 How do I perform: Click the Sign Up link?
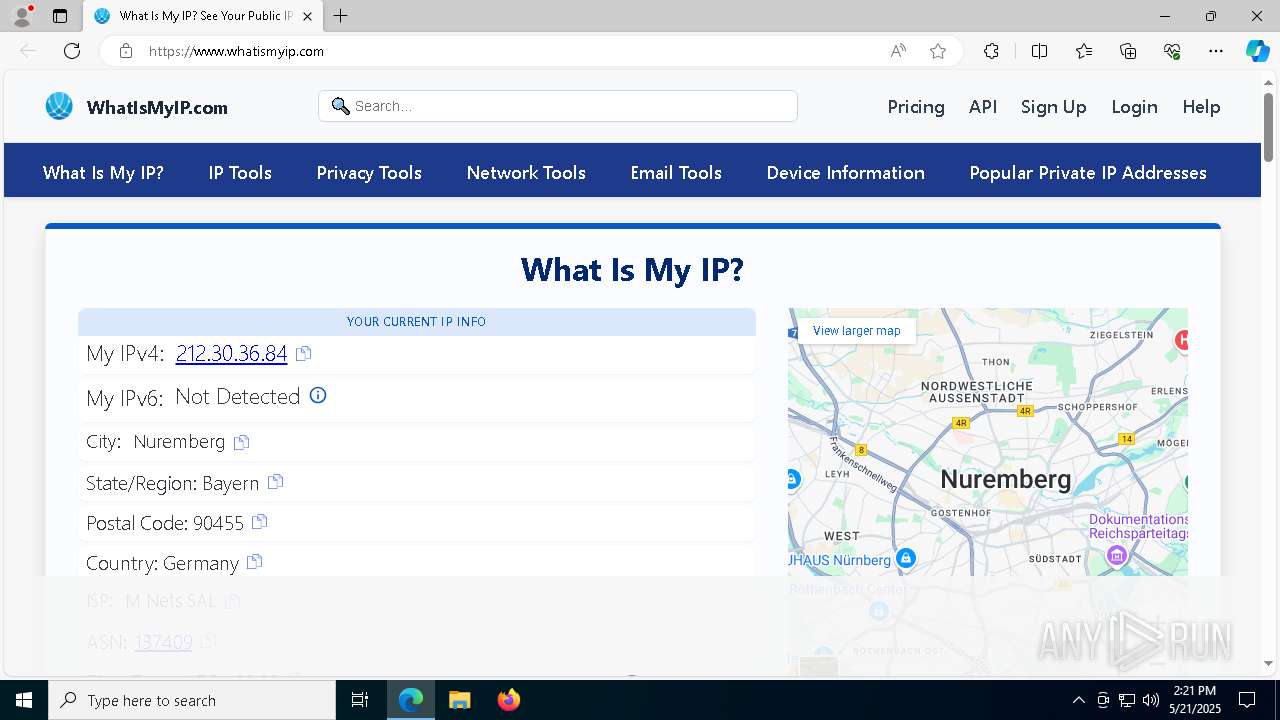tap(1053, 107)
